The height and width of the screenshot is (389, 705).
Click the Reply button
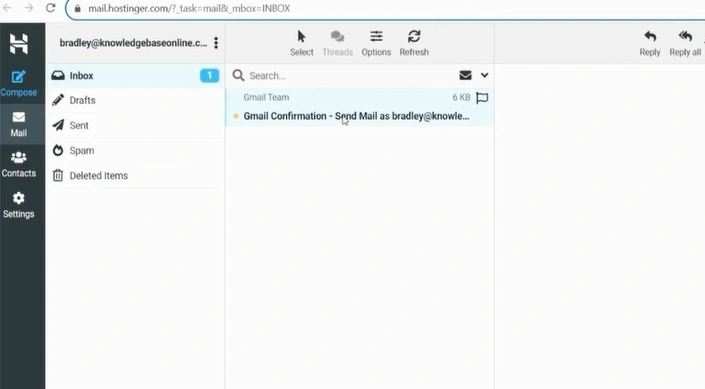[650, 43]
